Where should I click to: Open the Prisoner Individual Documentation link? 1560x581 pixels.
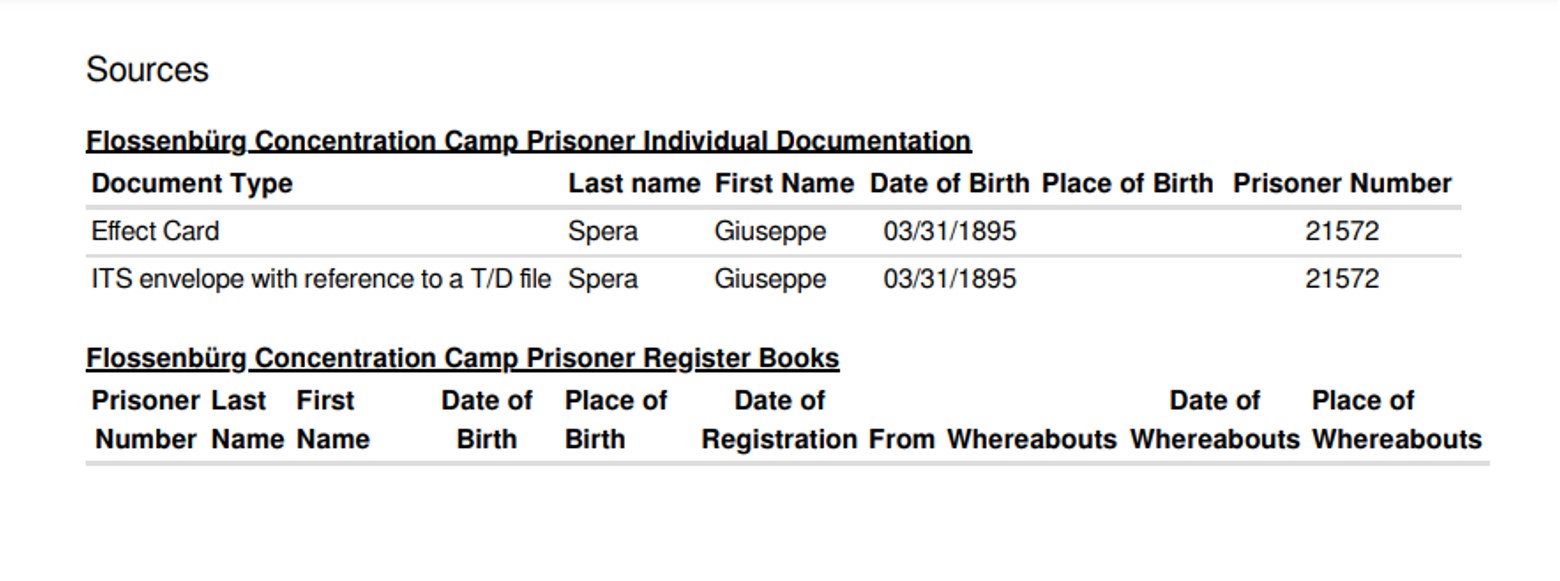click(x=528, y=141)
